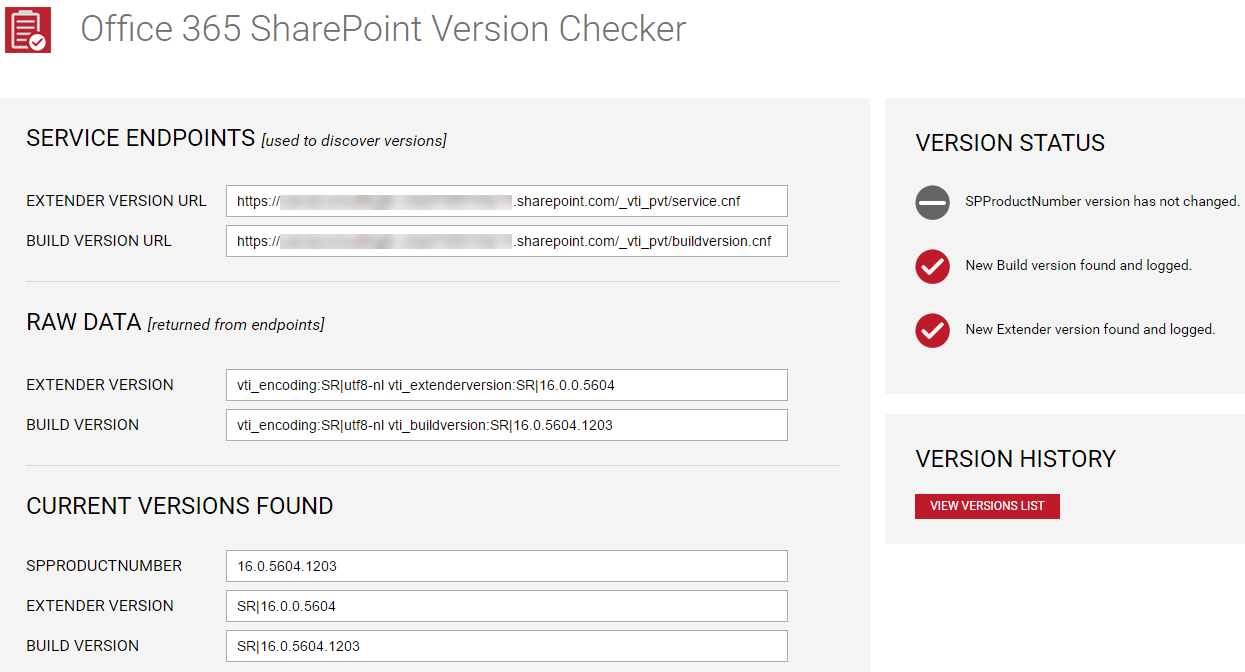Screen dimensions: 1245x672
Task: Click the New Build version found and logged text
Action: coord(1078,266)
